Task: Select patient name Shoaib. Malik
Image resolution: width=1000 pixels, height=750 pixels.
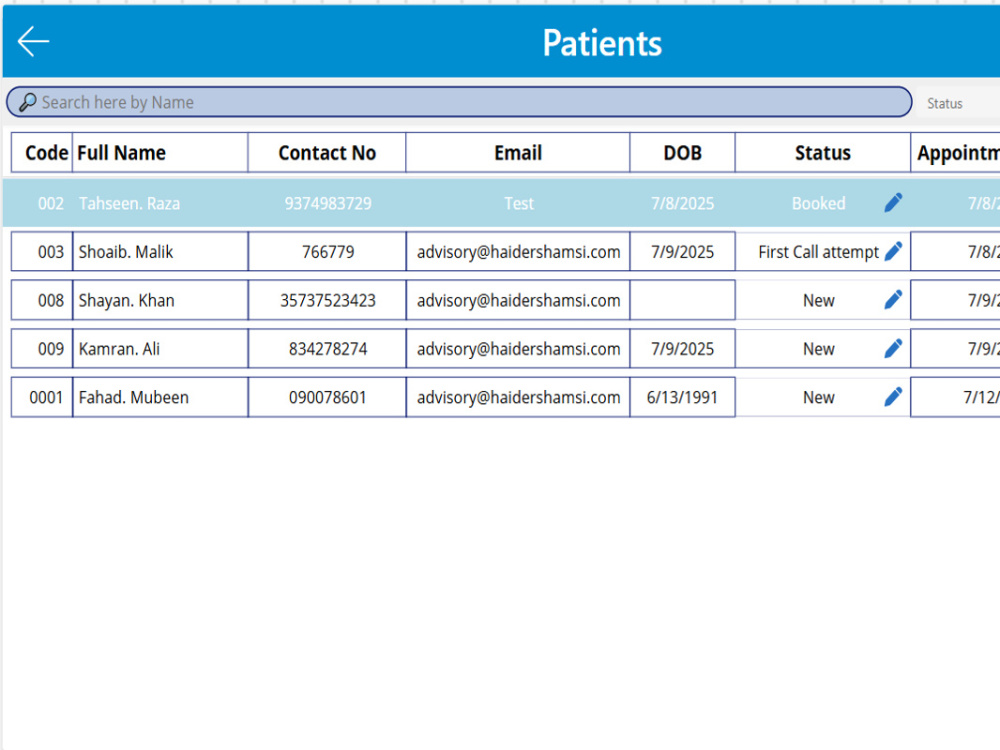Action: click(x=126, y=252)
